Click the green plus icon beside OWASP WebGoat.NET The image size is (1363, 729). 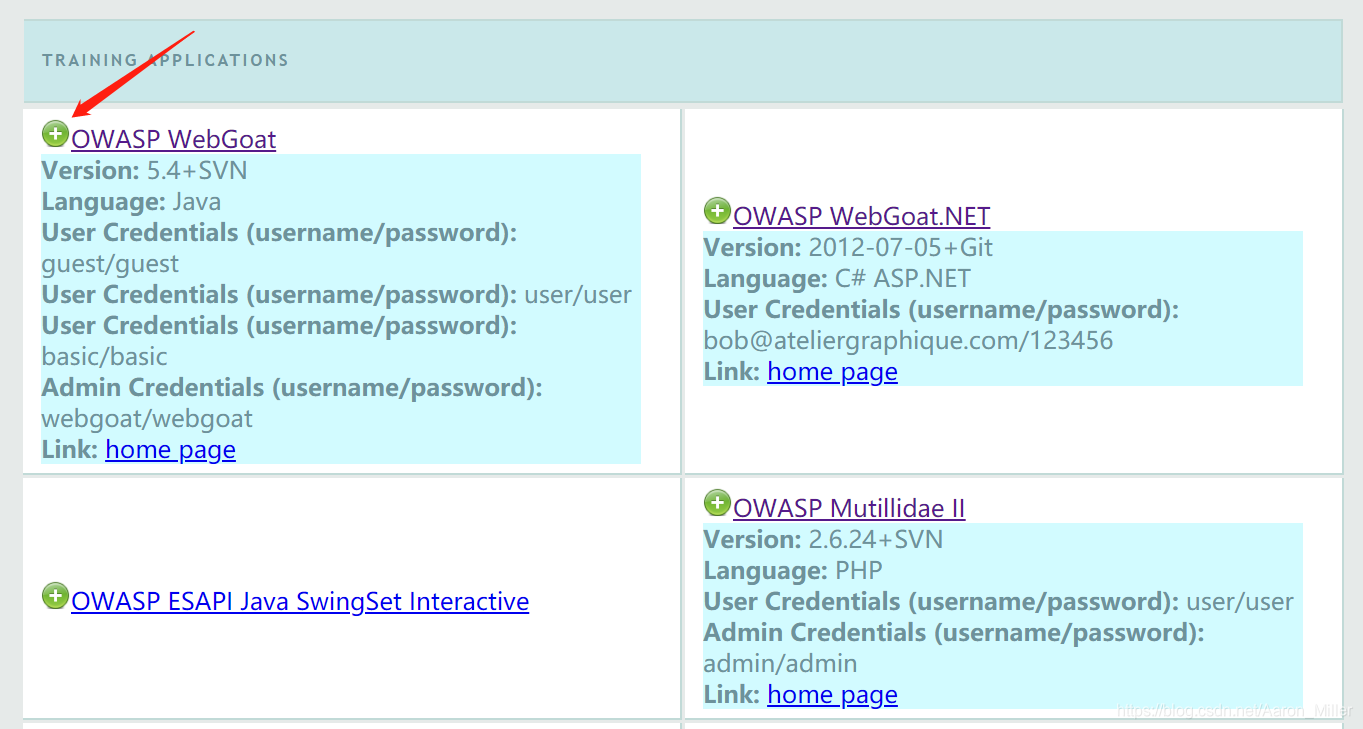[717, 211]
